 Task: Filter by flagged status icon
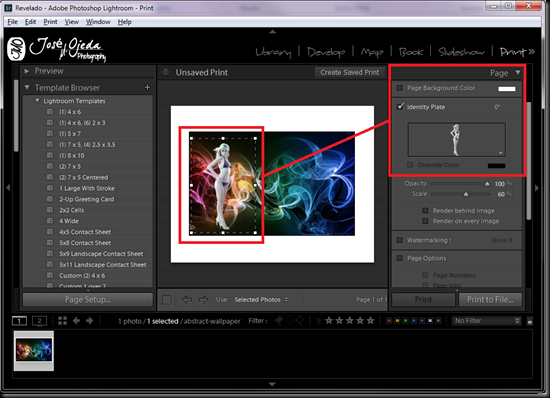coord(280,321)
